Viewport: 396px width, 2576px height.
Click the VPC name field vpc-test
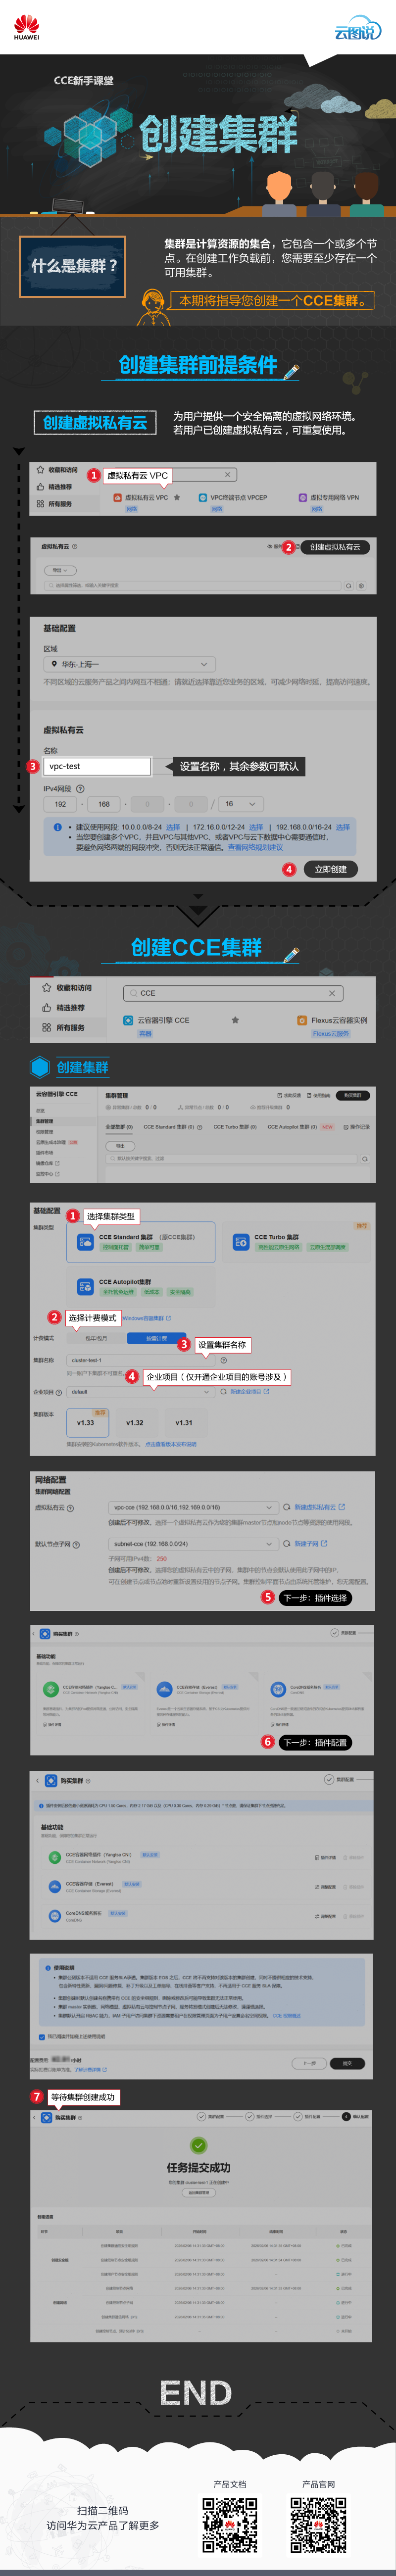(97, 766)
